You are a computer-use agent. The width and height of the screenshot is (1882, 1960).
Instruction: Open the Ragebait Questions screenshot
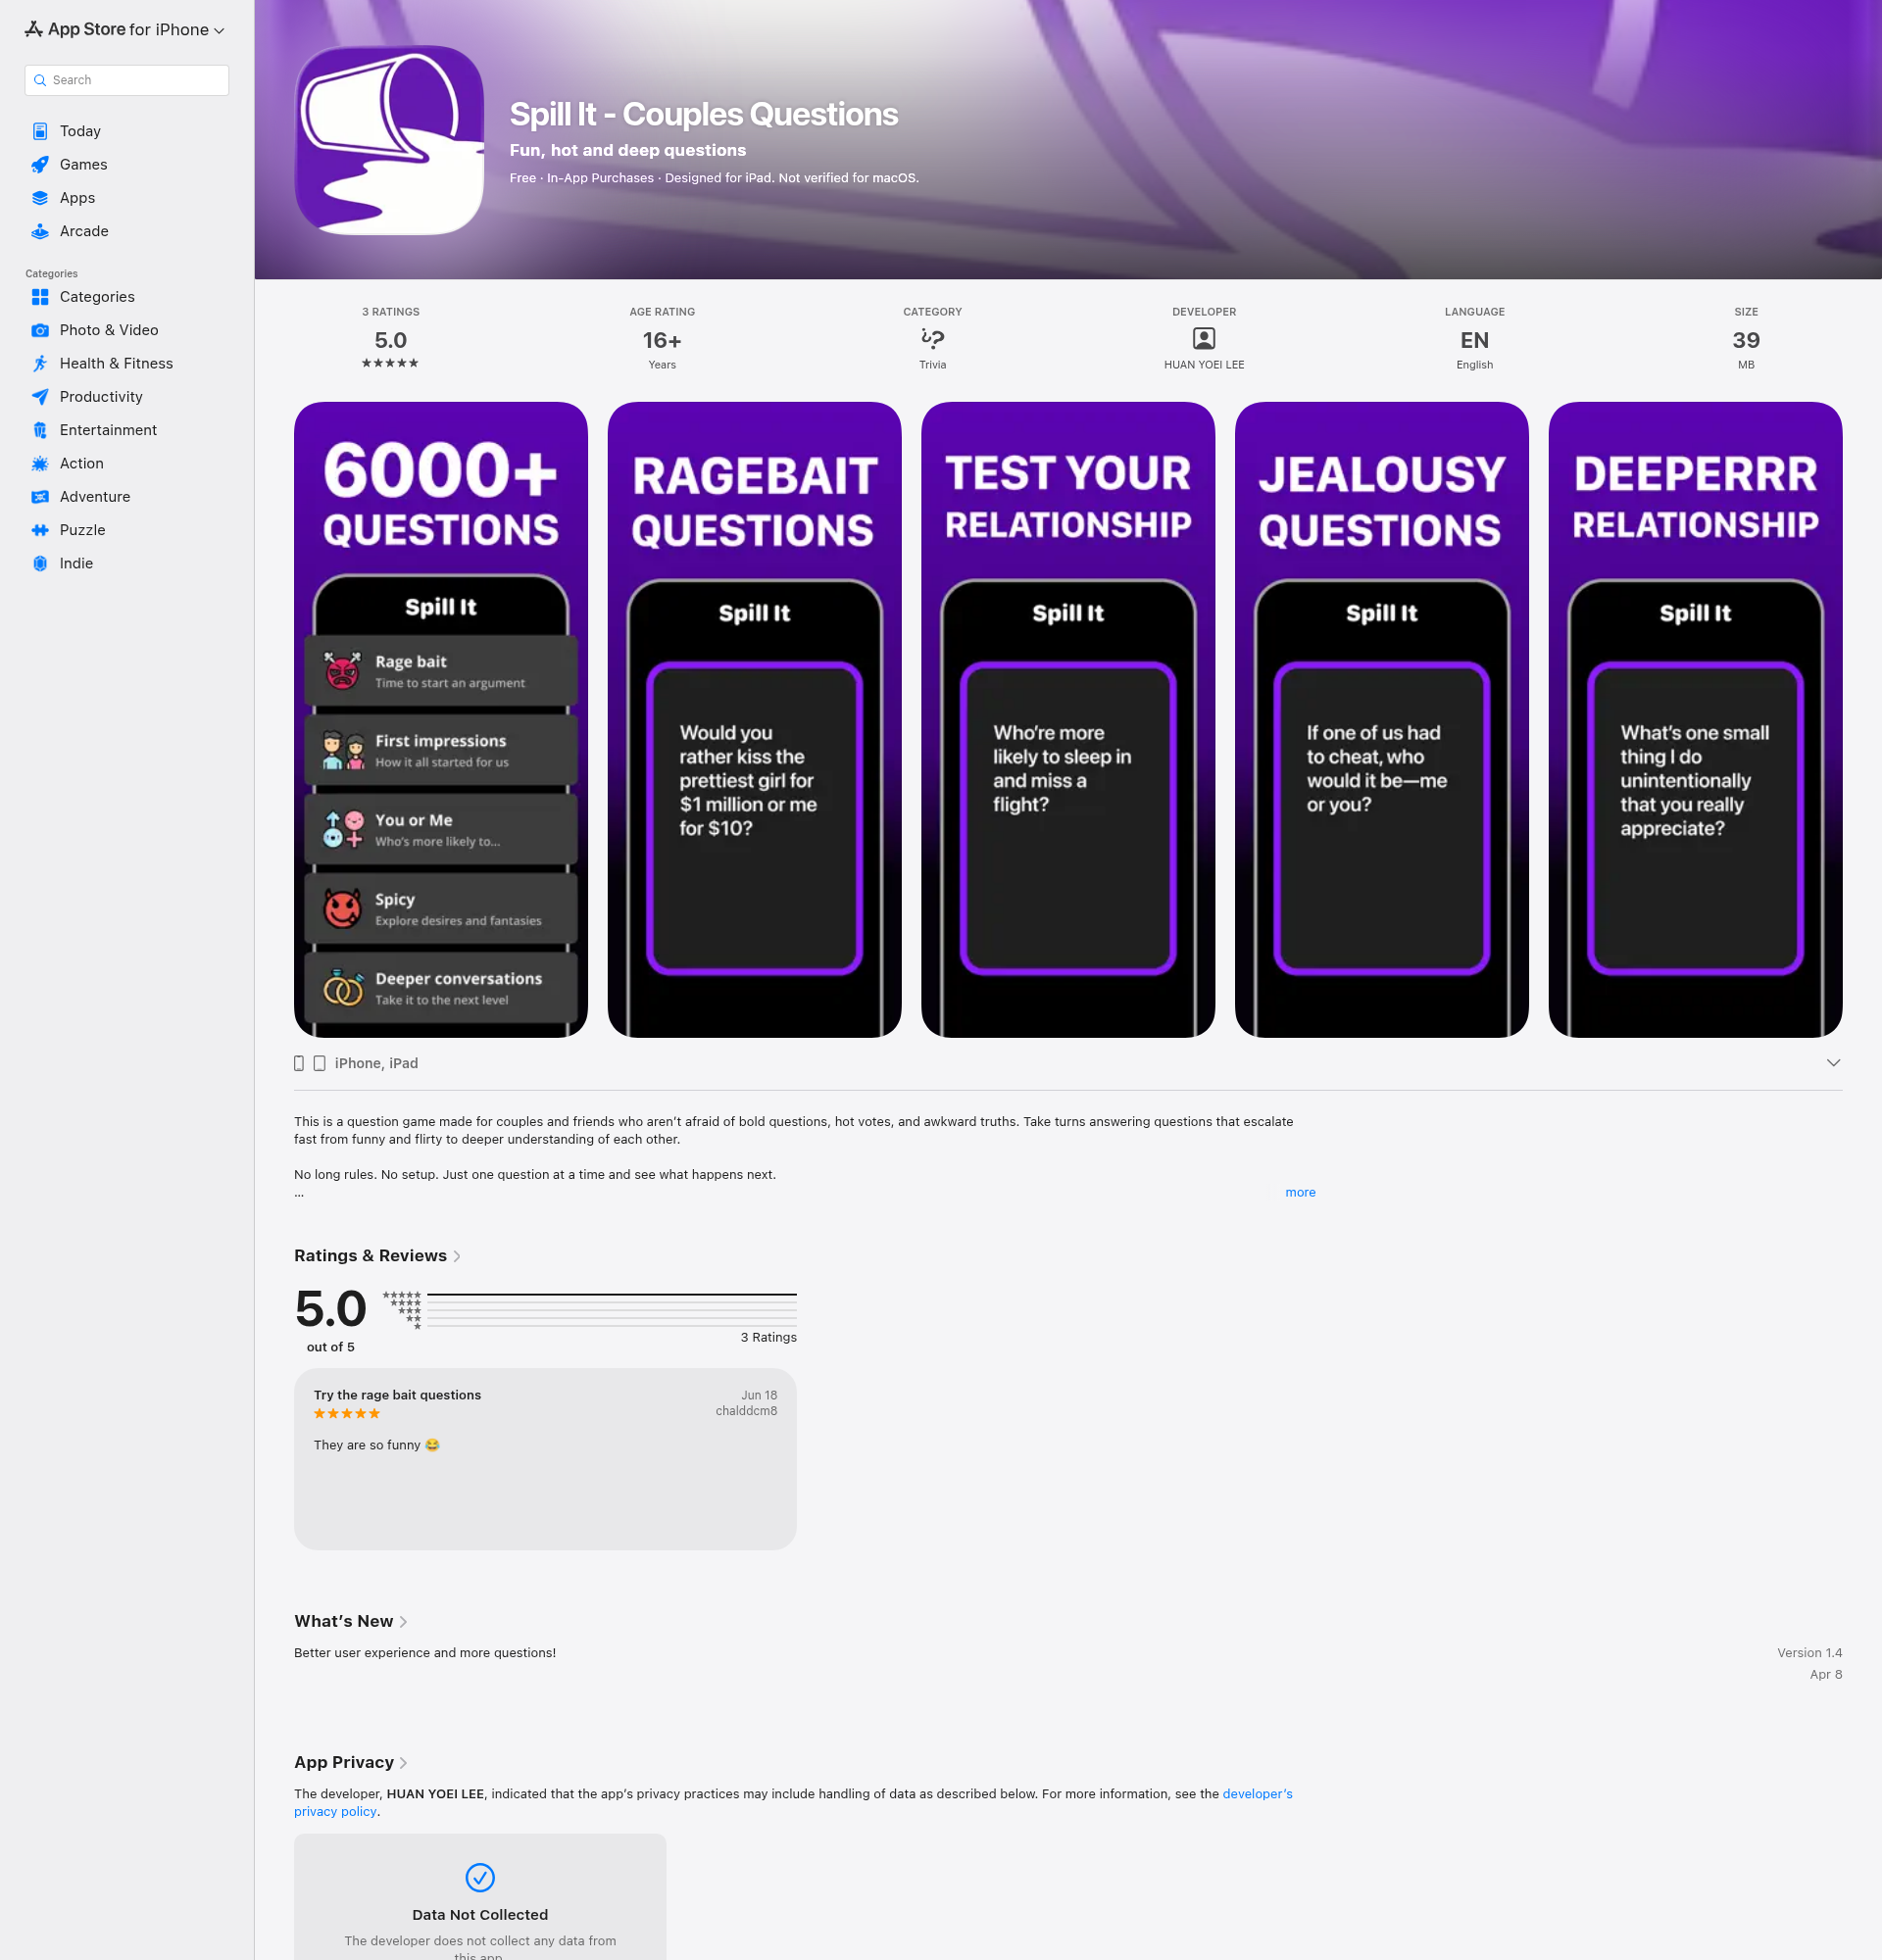[x=754, y=720]
